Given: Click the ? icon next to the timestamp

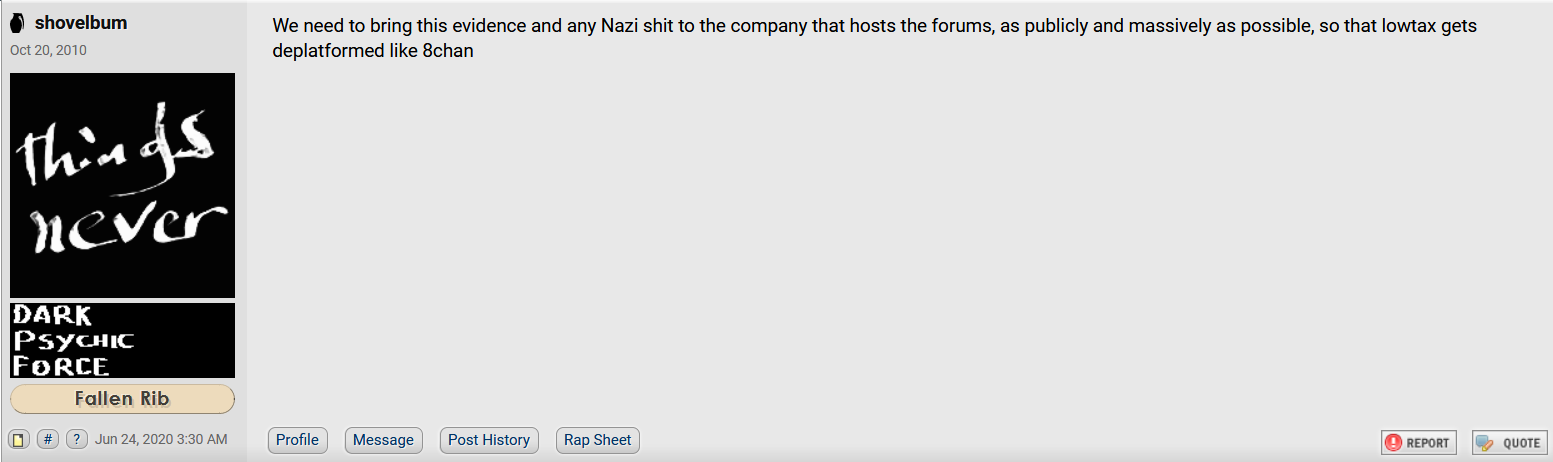Looking at the screenshot, I should pos(77,440).
